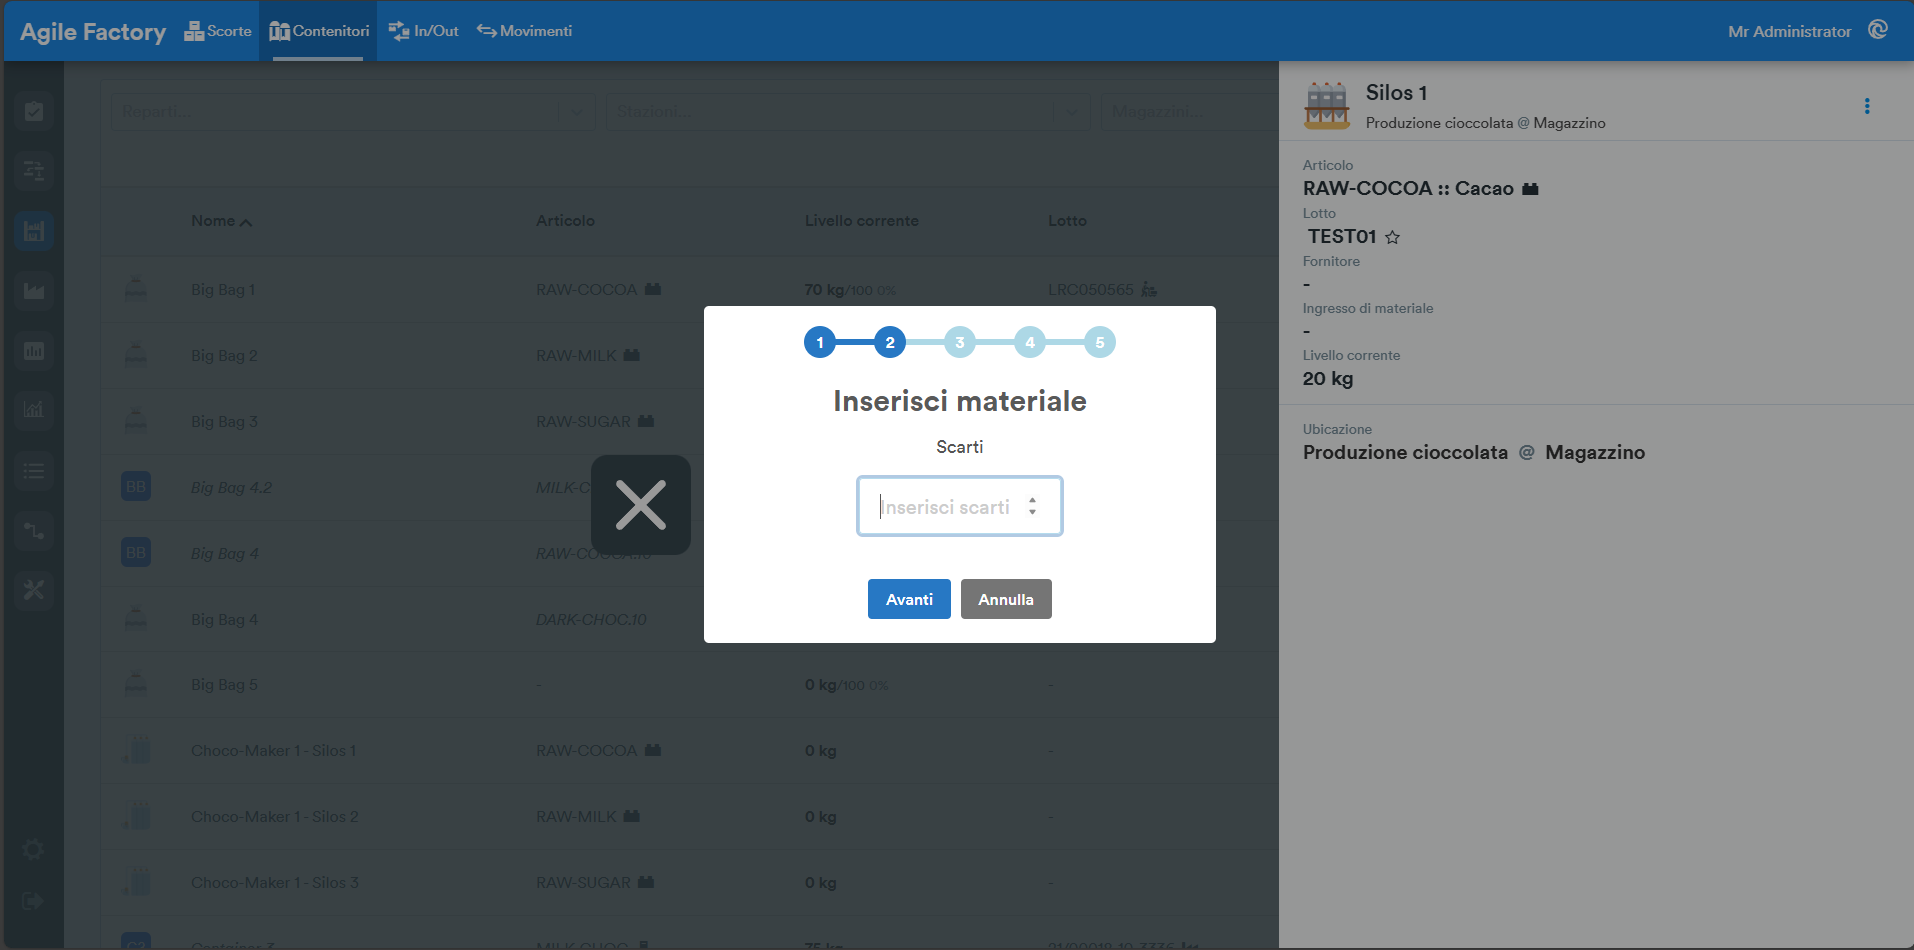
Task: Go to wizard step 2
Action: pyautogui.click(x=890, y=342)
